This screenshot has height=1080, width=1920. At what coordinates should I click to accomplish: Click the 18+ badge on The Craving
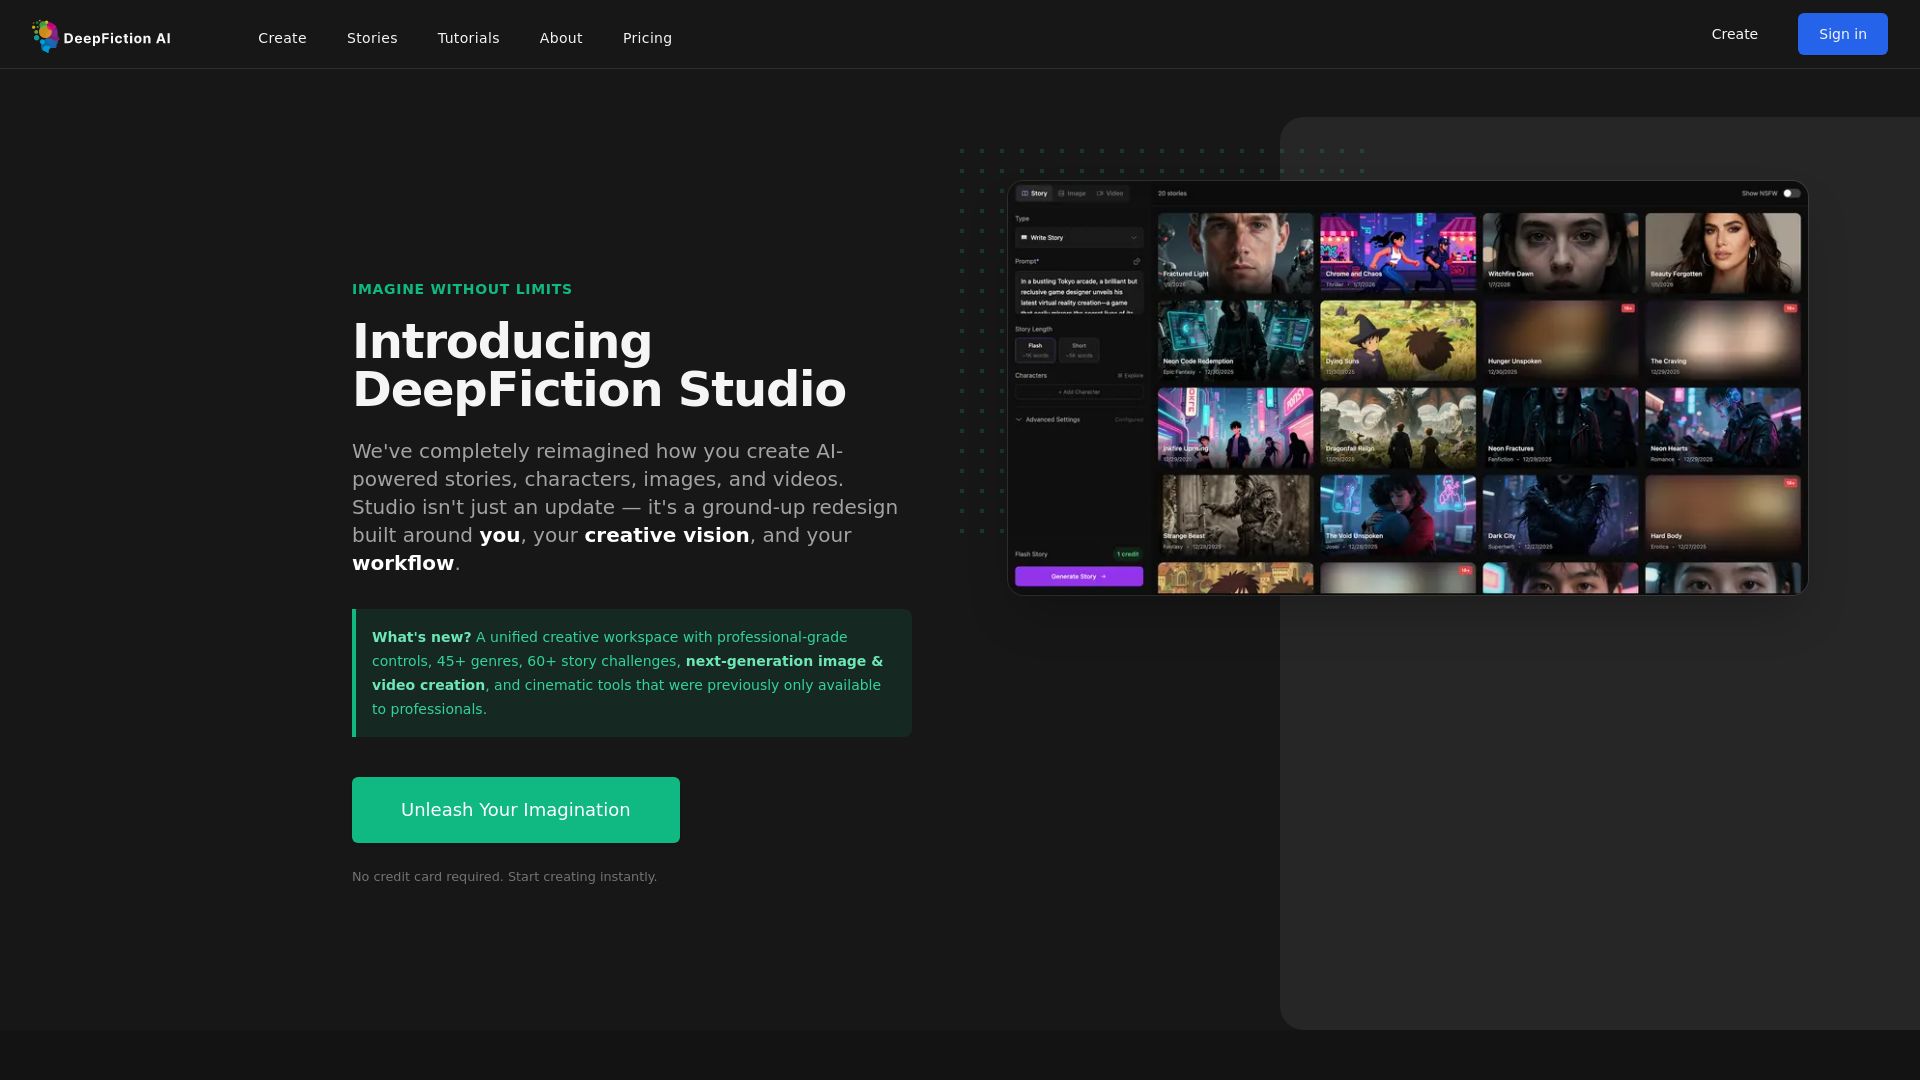coord(1790,309)
